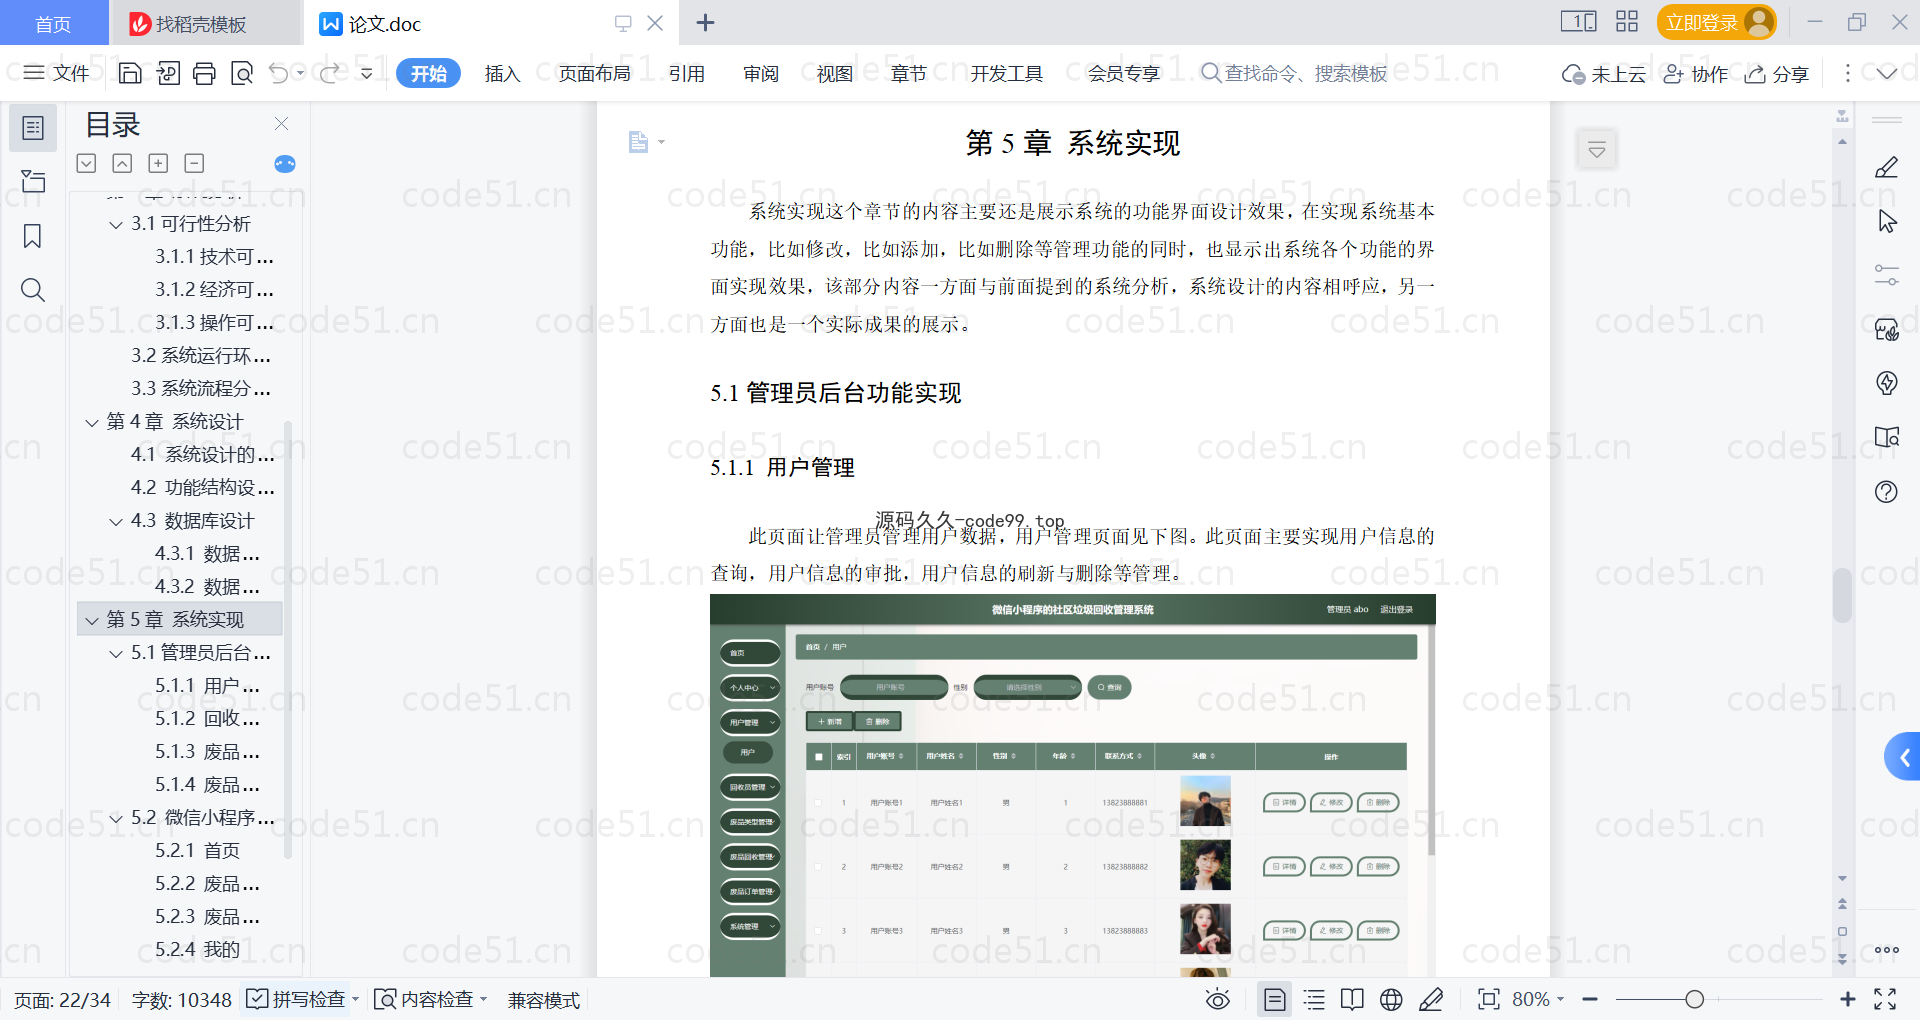Switch to web layout globe icon
Screen dimensions: 1920x1020
point(1391,999)
